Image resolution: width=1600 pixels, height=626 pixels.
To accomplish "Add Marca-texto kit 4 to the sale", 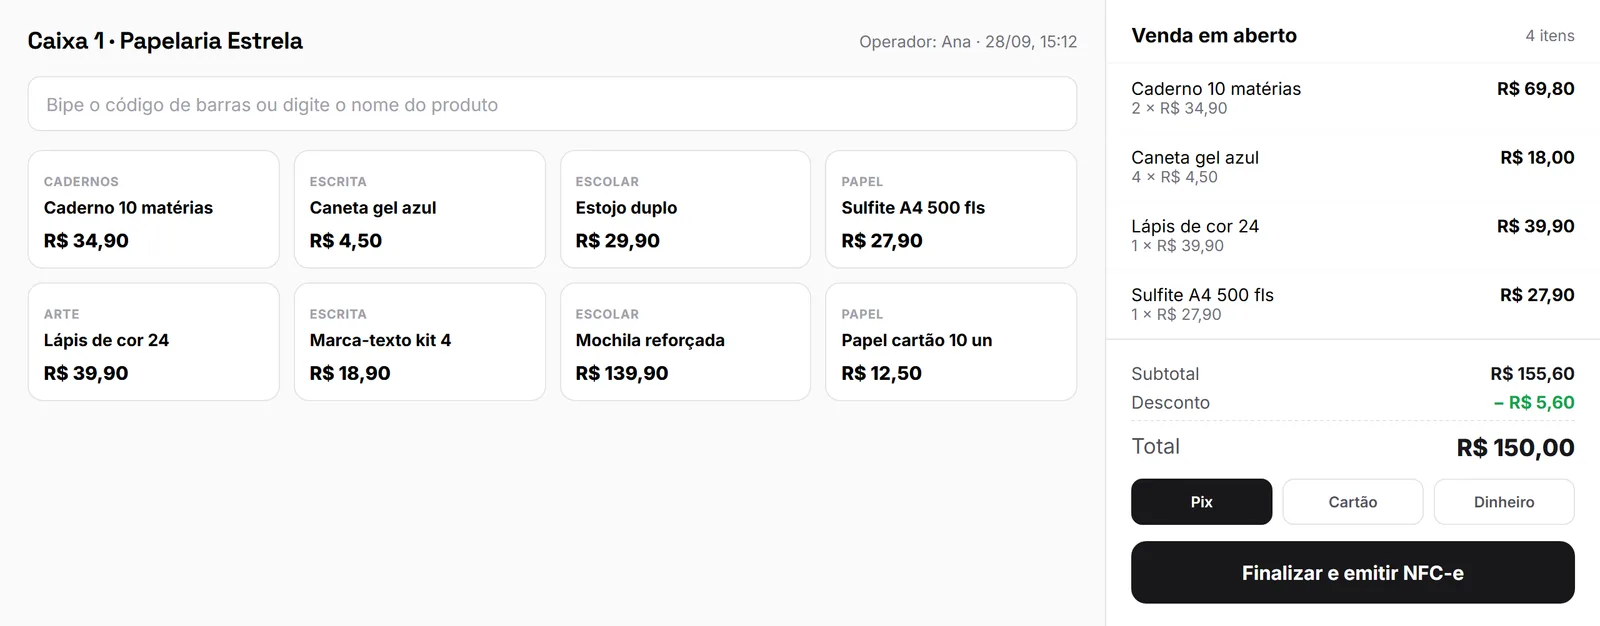I will click(420, 342).
